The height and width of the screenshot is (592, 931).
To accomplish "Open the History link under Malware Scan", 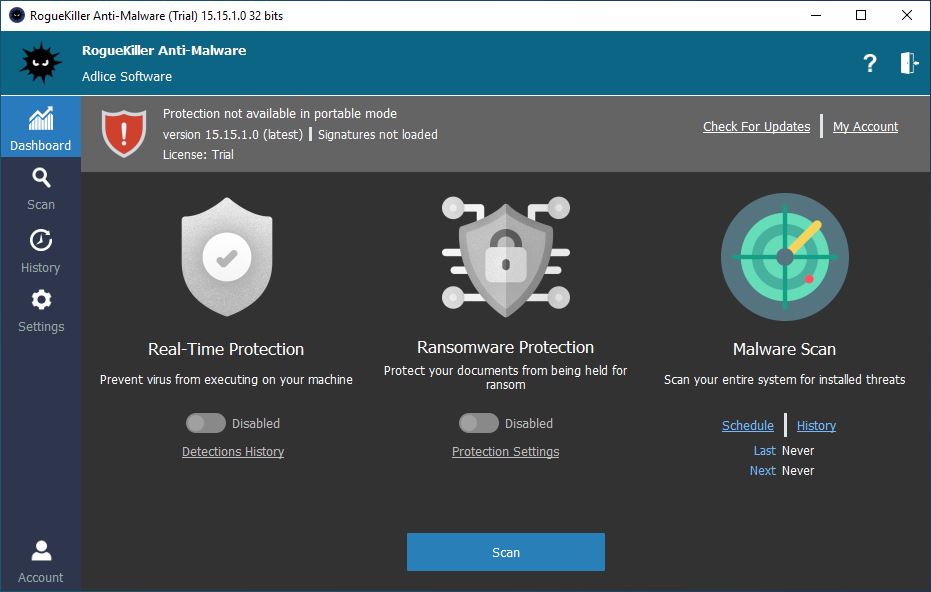I will click(x=816, y=426).
